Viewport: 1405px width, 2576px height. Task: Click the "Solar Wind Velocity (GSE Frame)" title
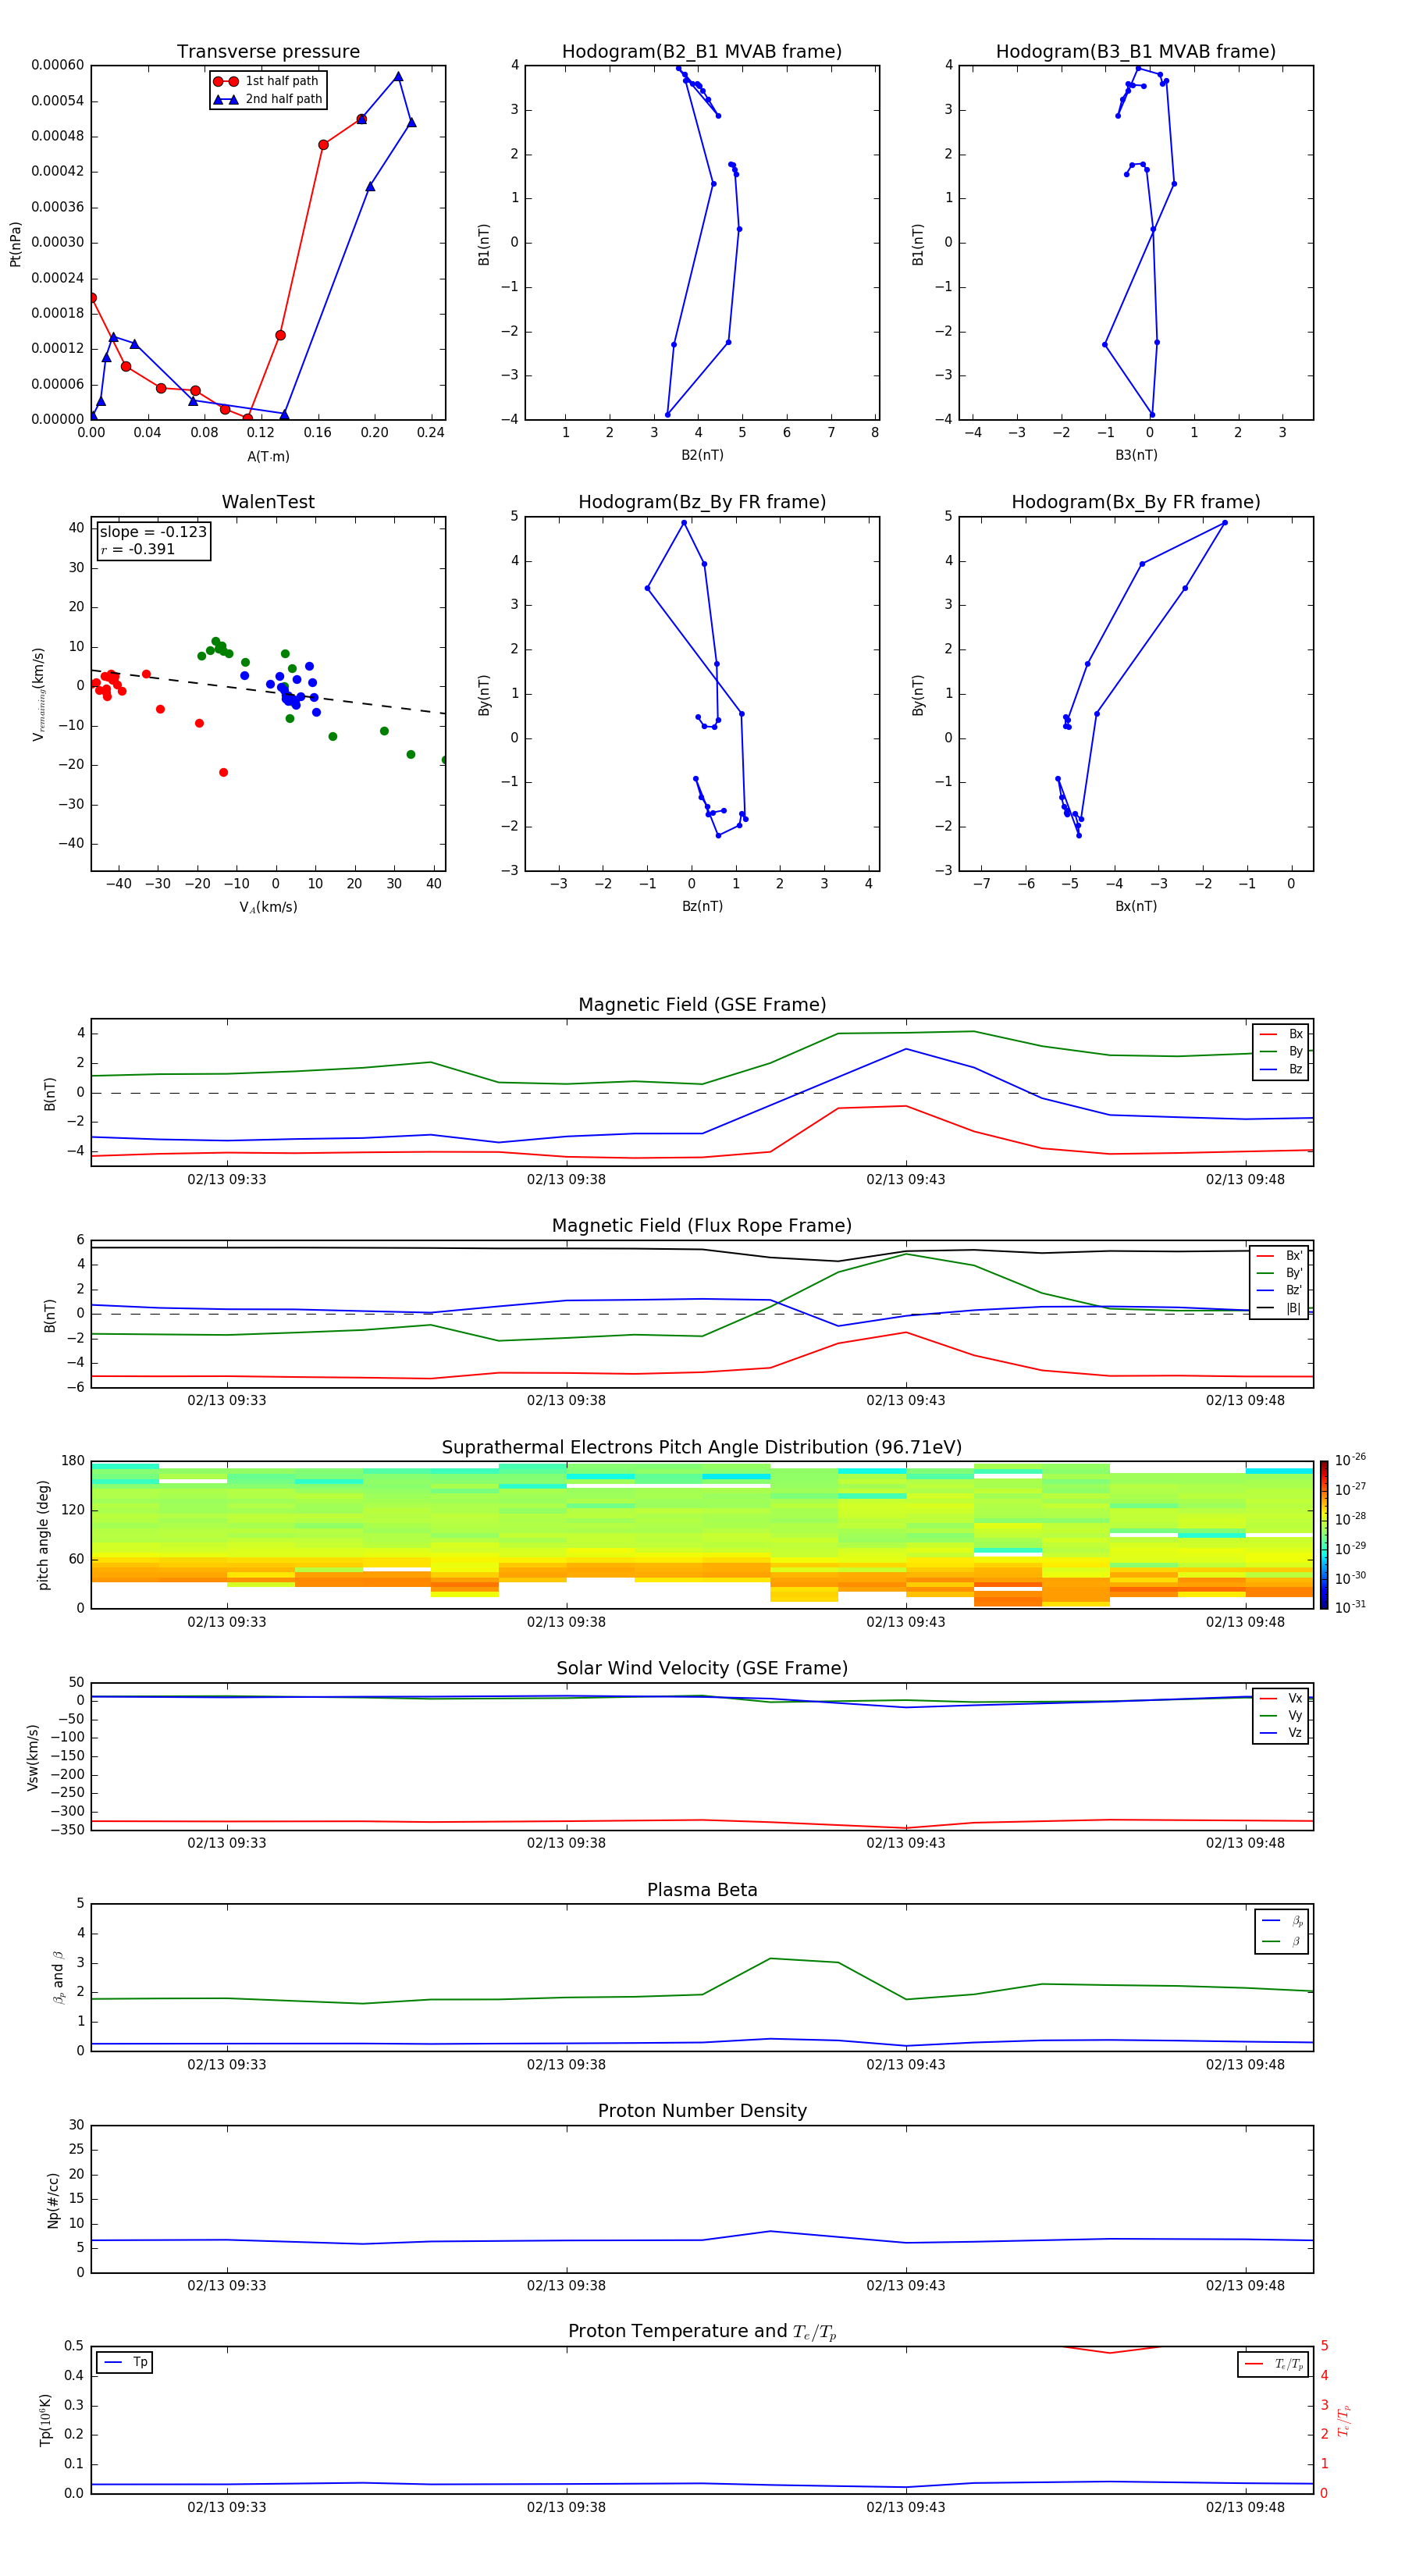point(702,1669)
